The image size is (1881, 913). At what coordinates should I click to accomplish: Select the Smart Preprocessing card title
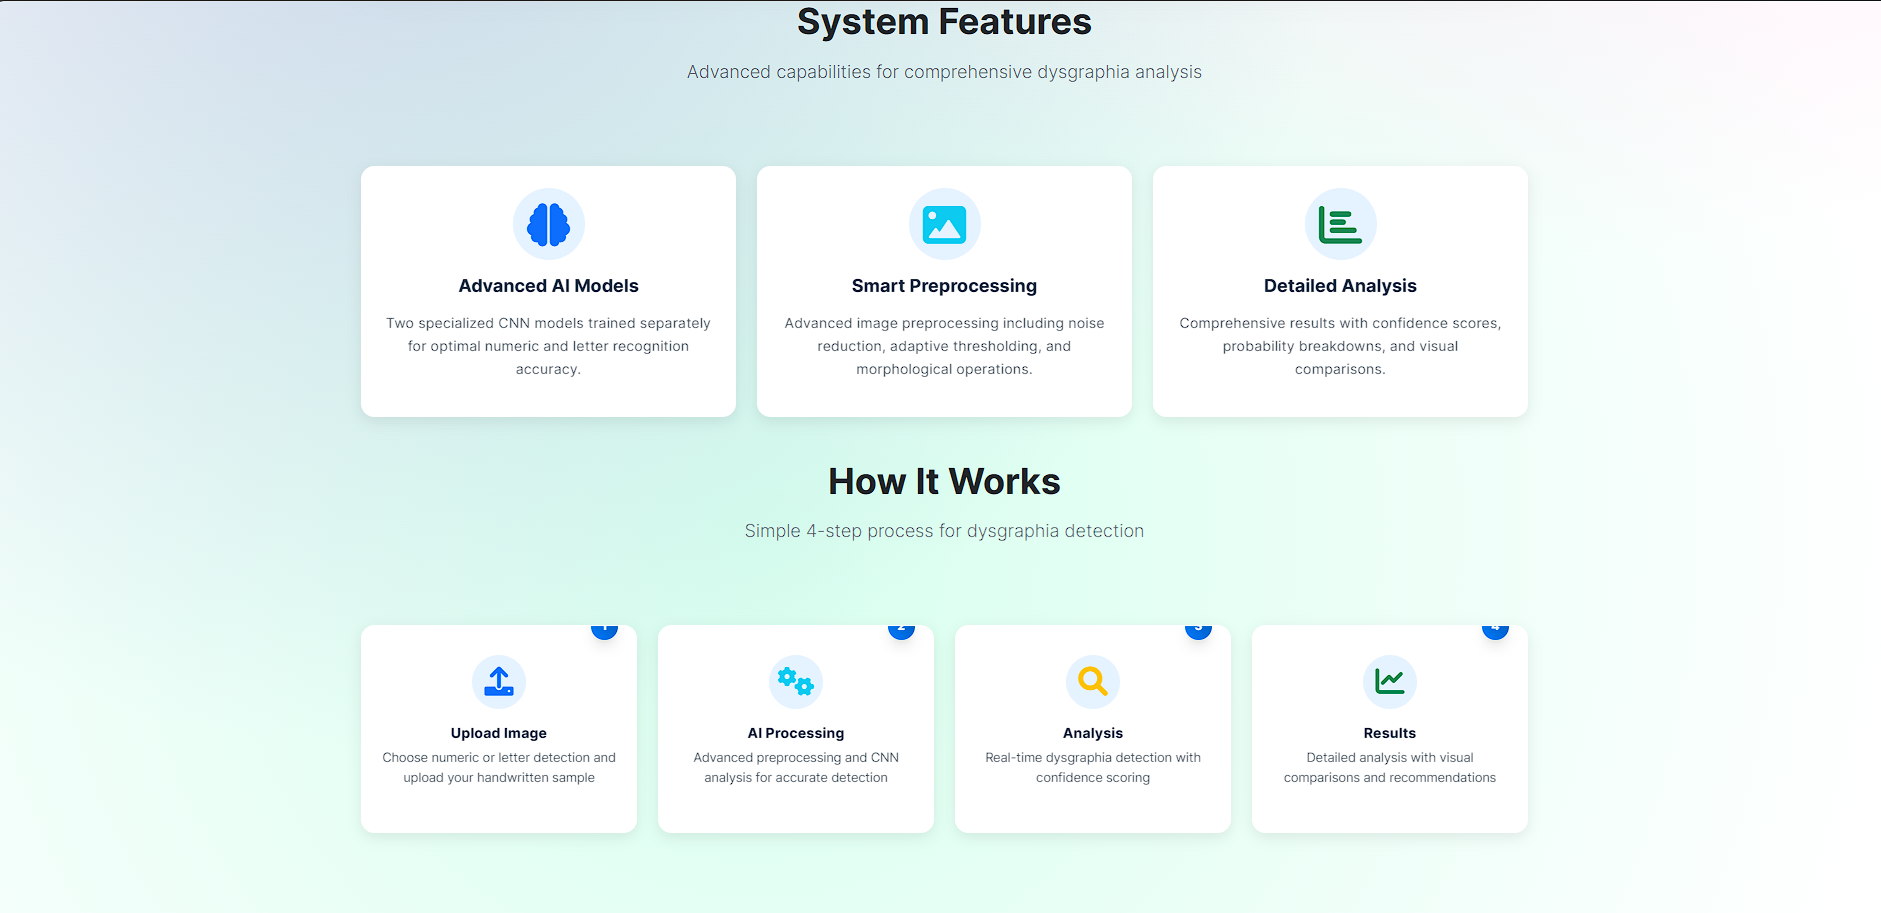click(x=944, y=286)
